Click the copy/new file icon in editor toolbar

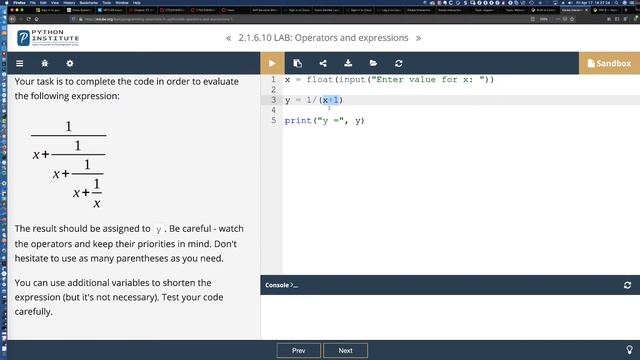tap(298, 63)
